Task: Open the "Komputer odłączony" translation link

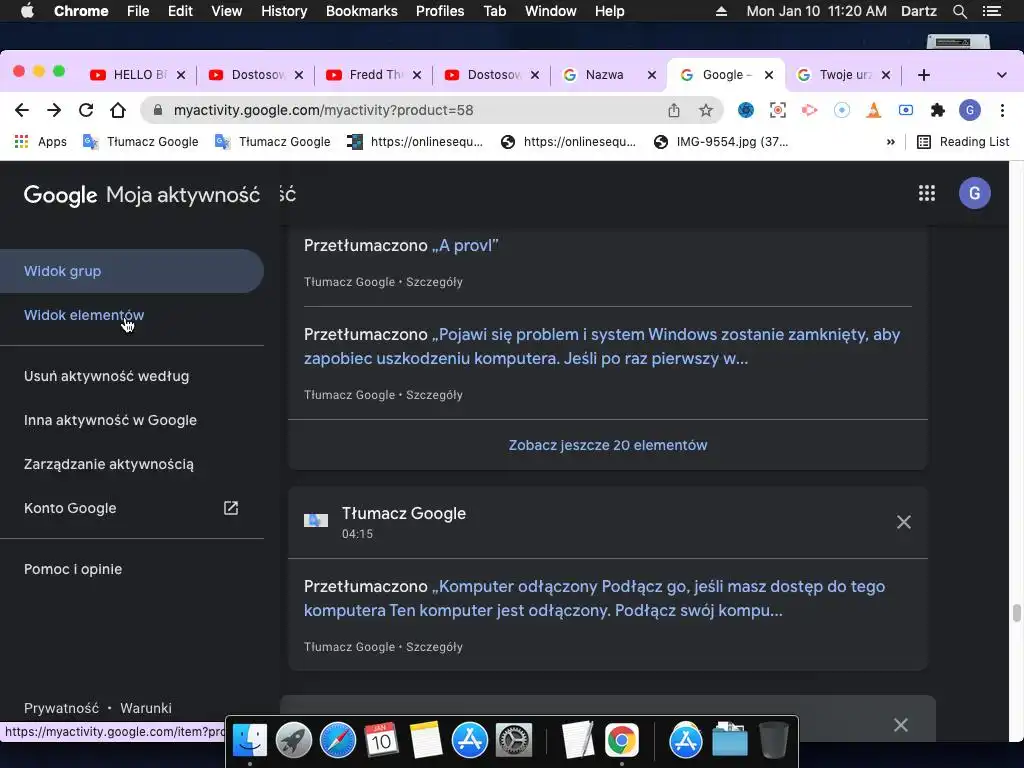Action: (x=594, y=598)
